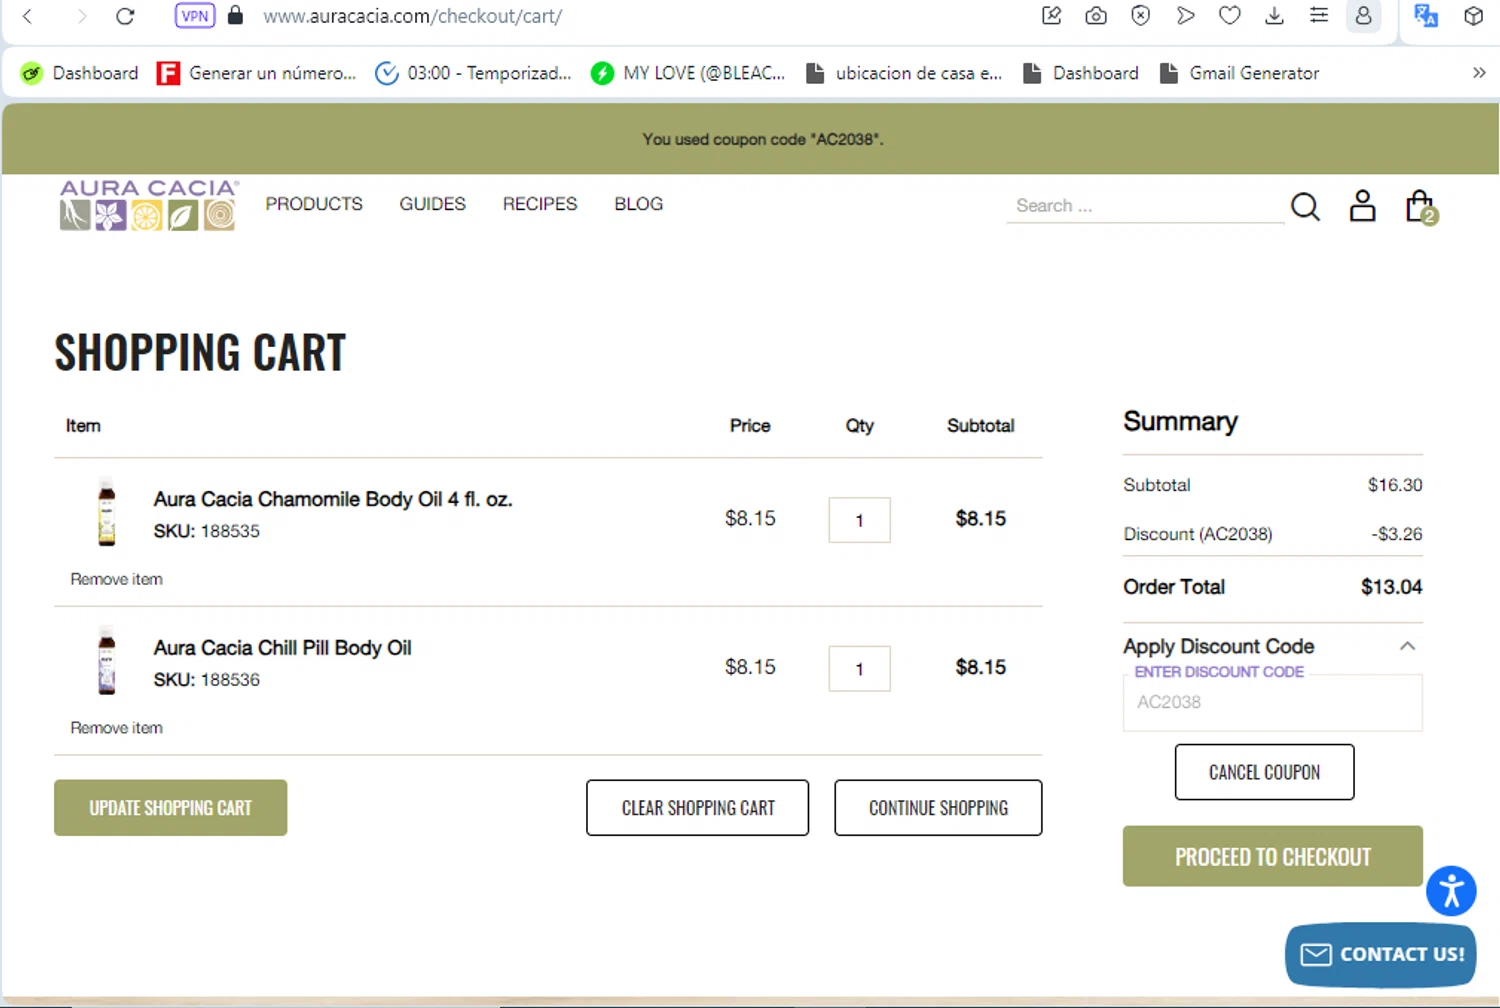Open the site security lock icon
Viewport: 1500px width, 1008px height.
pos(235,15)
